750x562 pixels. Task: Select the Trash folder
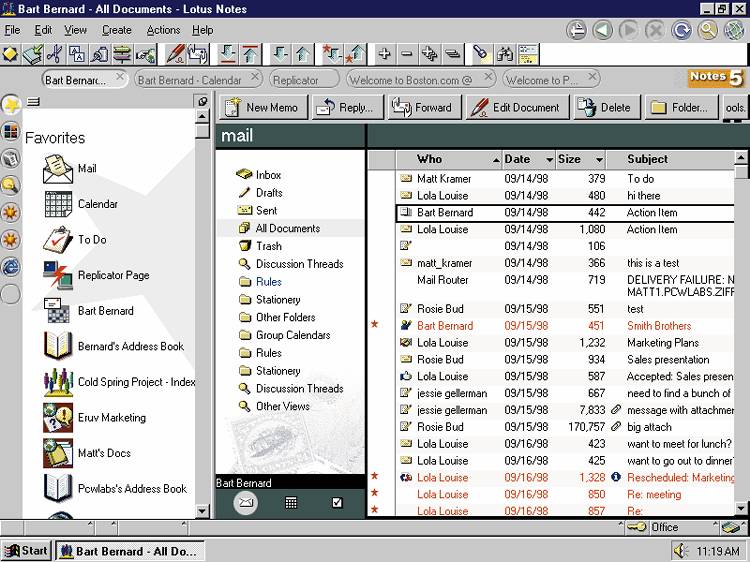tap(268, 246)
